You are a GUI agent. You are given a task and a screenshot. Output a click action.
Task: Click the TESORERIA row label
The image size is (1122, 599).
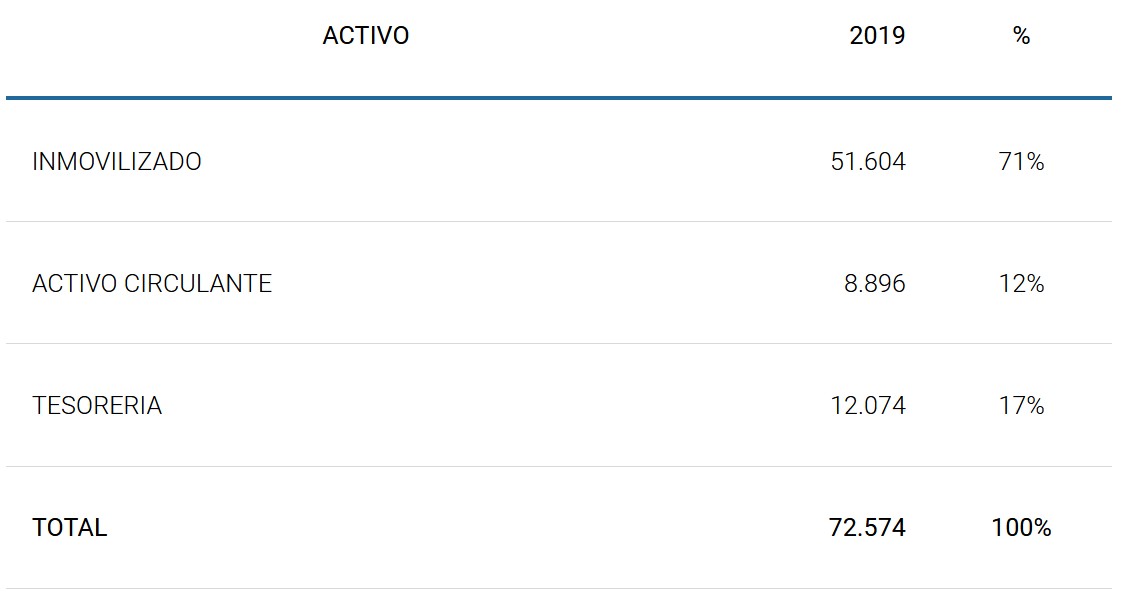pos(97,406)
